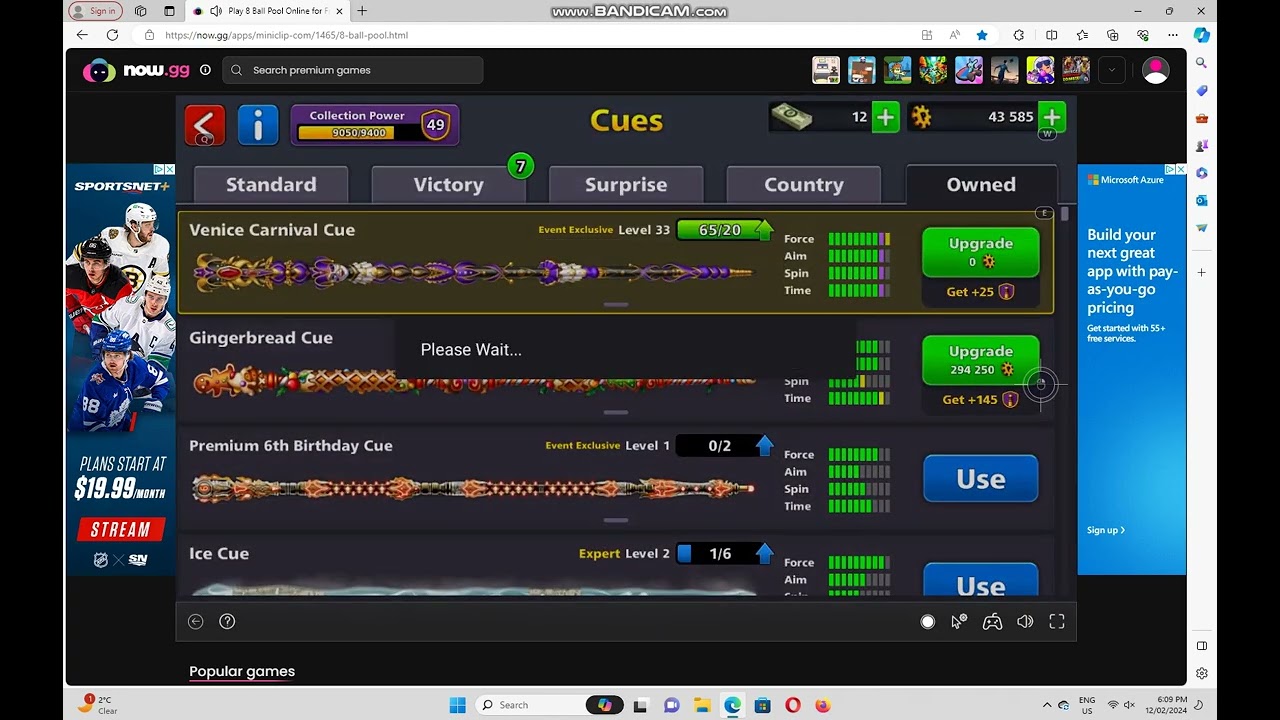Open browser extensions puzzle icon
The image size is (1280, 720).
pos(1019,35)
